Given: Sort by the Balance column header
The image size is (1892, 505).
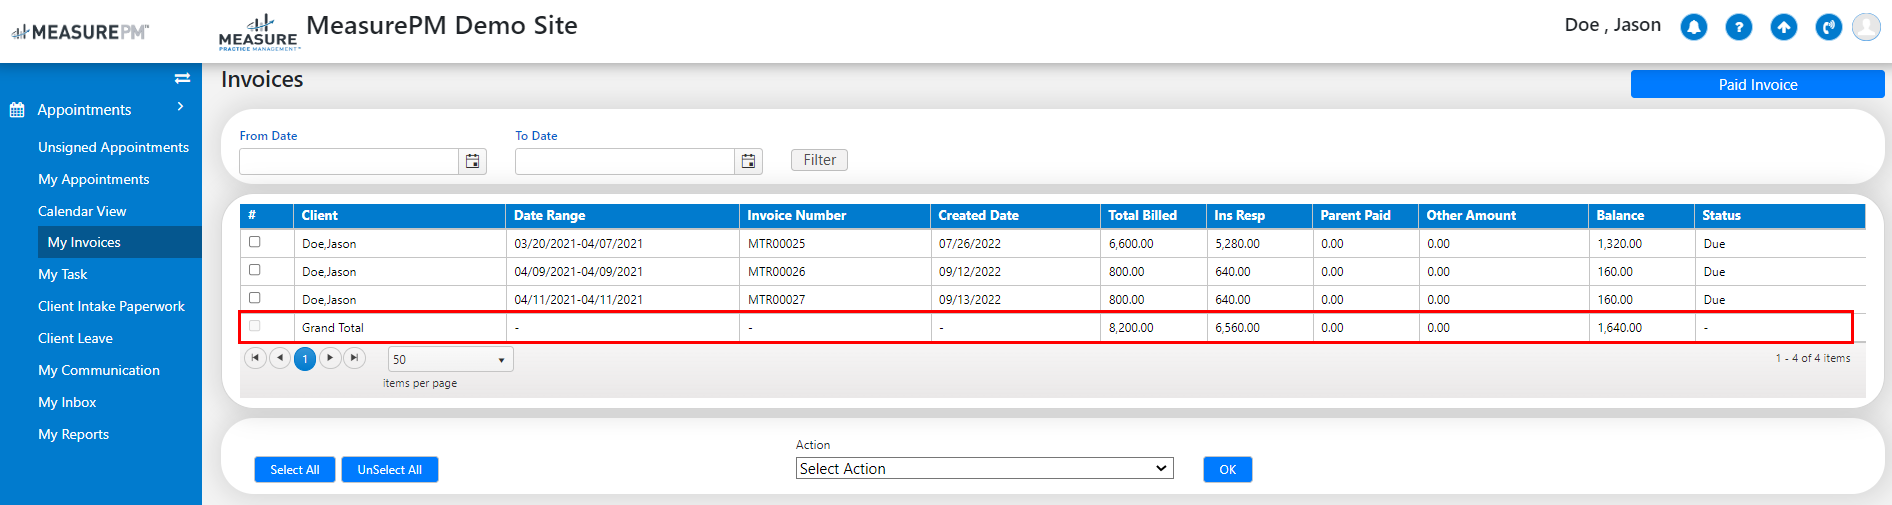Looking at the screenshot, I should coord(1641,215).
